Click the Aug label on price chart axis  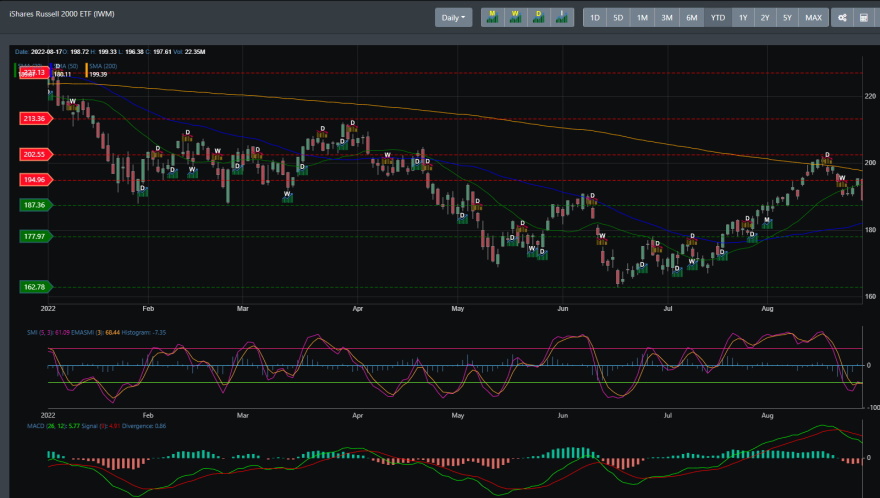[x=767, y=308]
